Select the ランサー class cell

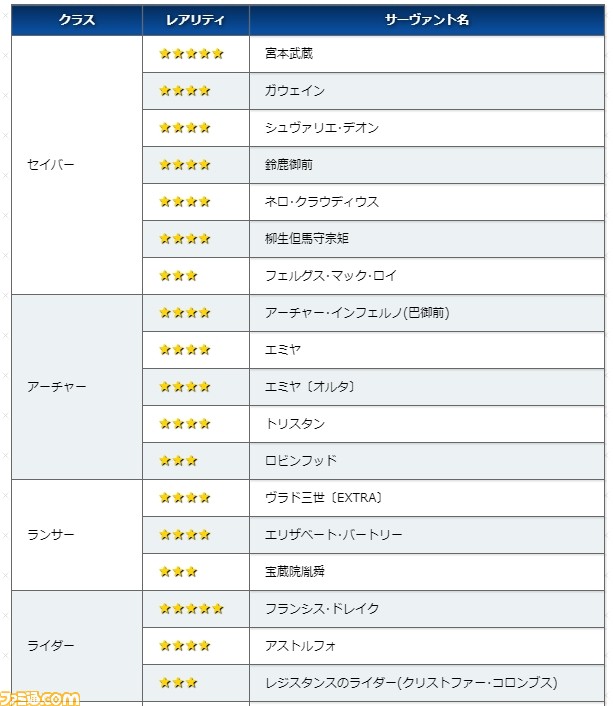pos(77,535)
